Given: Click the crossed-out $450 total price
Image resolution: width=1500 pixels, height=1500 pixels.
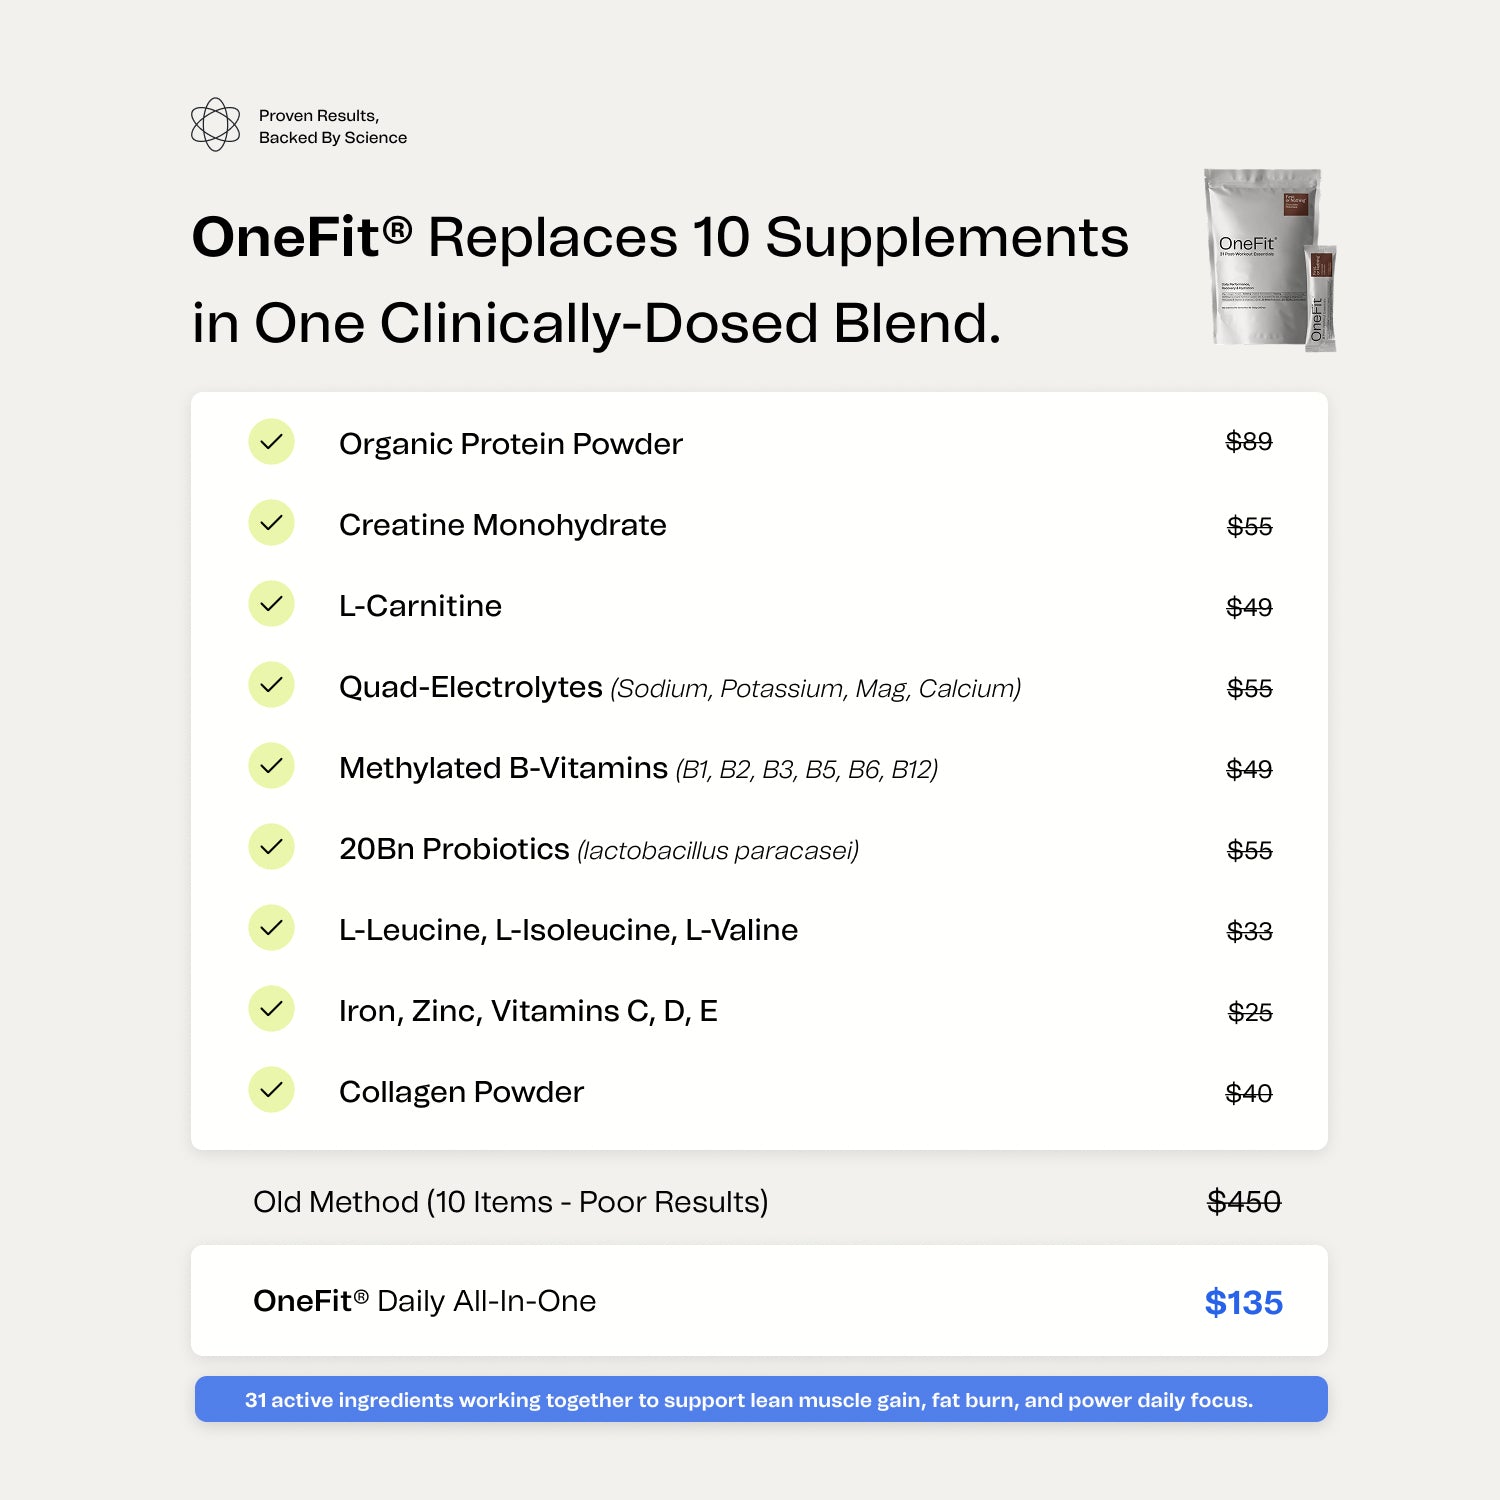Looking at the screenshot, I should coord(1243,1201).
